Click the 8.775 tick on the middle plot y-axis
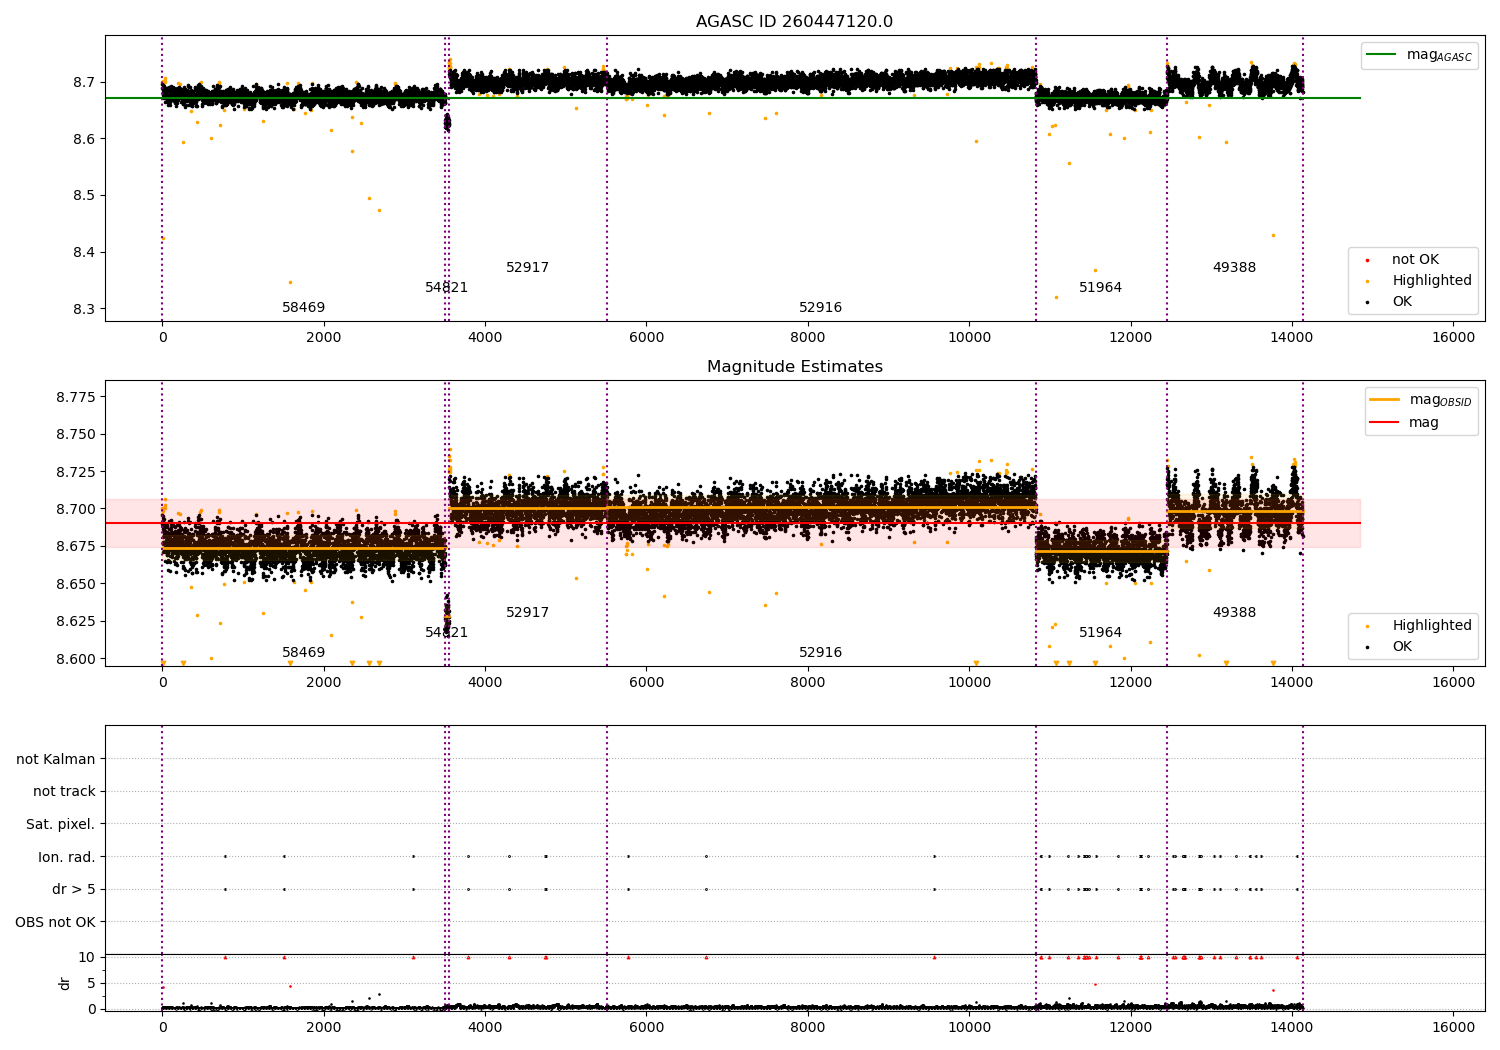Viewport: 1500px width, 1050px height. pos(76,398)
